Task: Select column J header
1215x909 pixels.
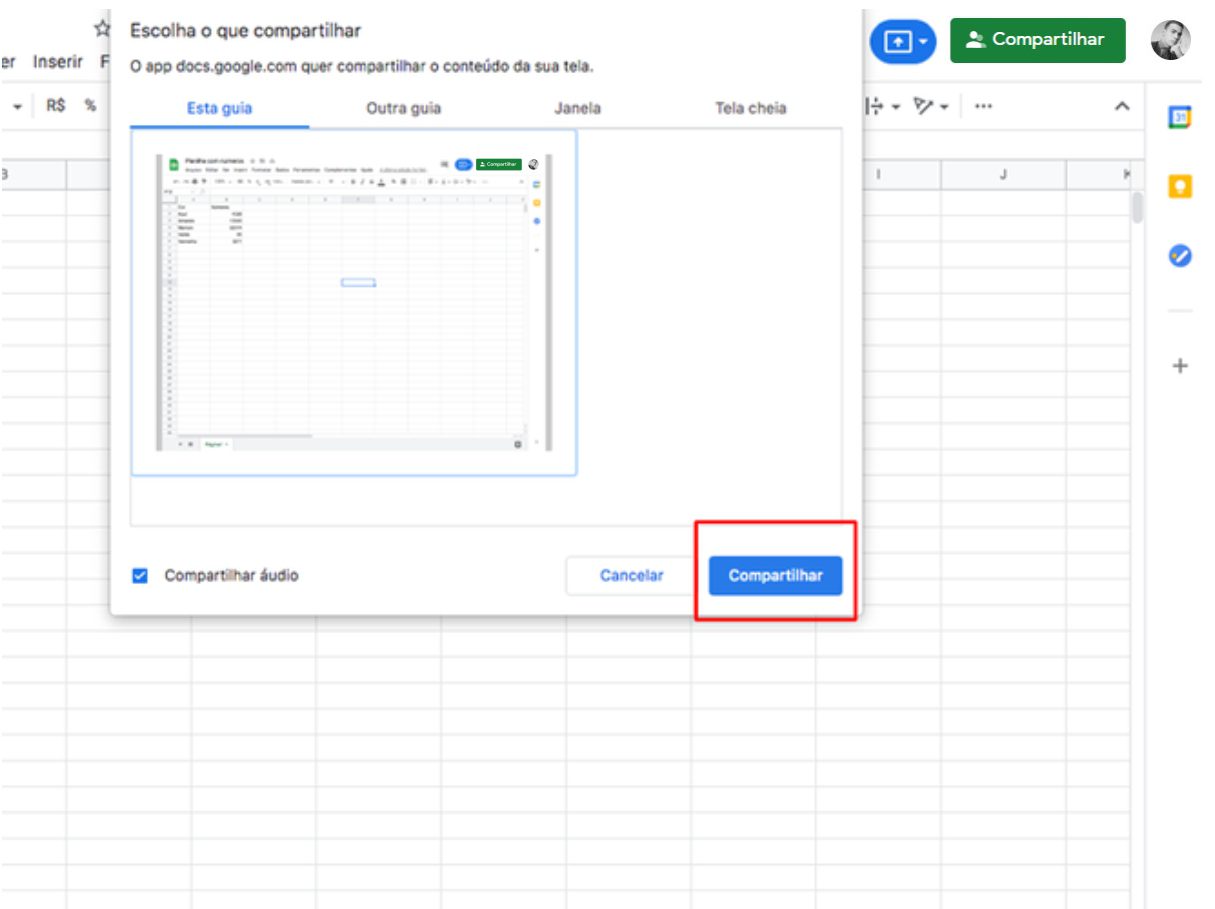Action: click(1003, 175)
